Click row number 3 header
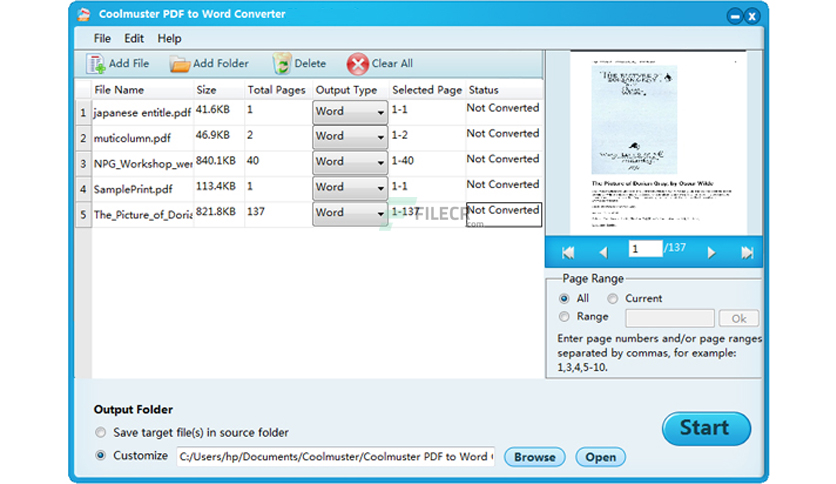This screenshot has height=484, width=836. click(x=83, y=164)
